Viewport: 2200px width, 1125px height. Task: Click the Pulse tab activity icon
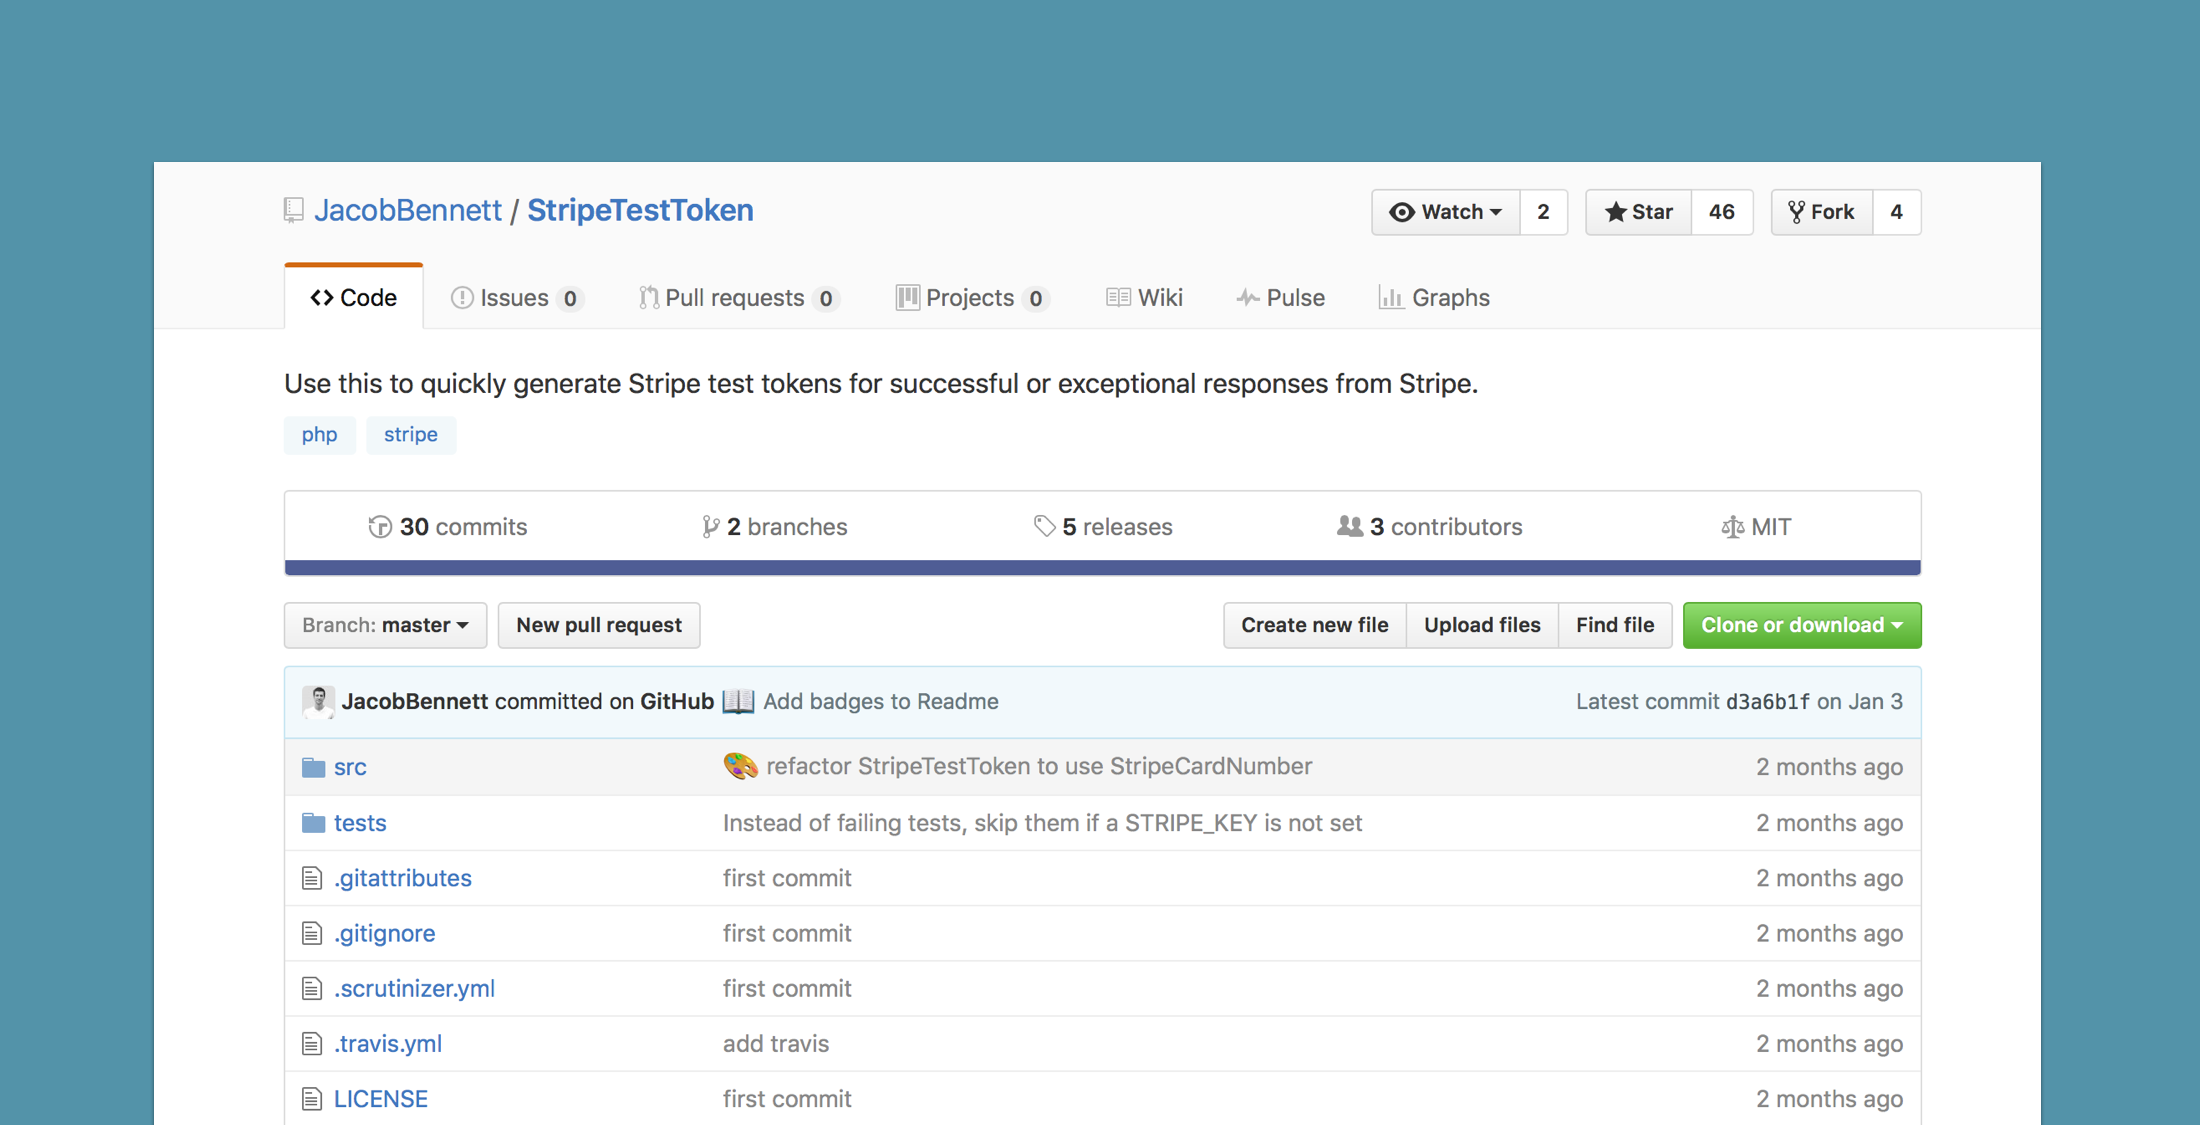coord(1247,297)
